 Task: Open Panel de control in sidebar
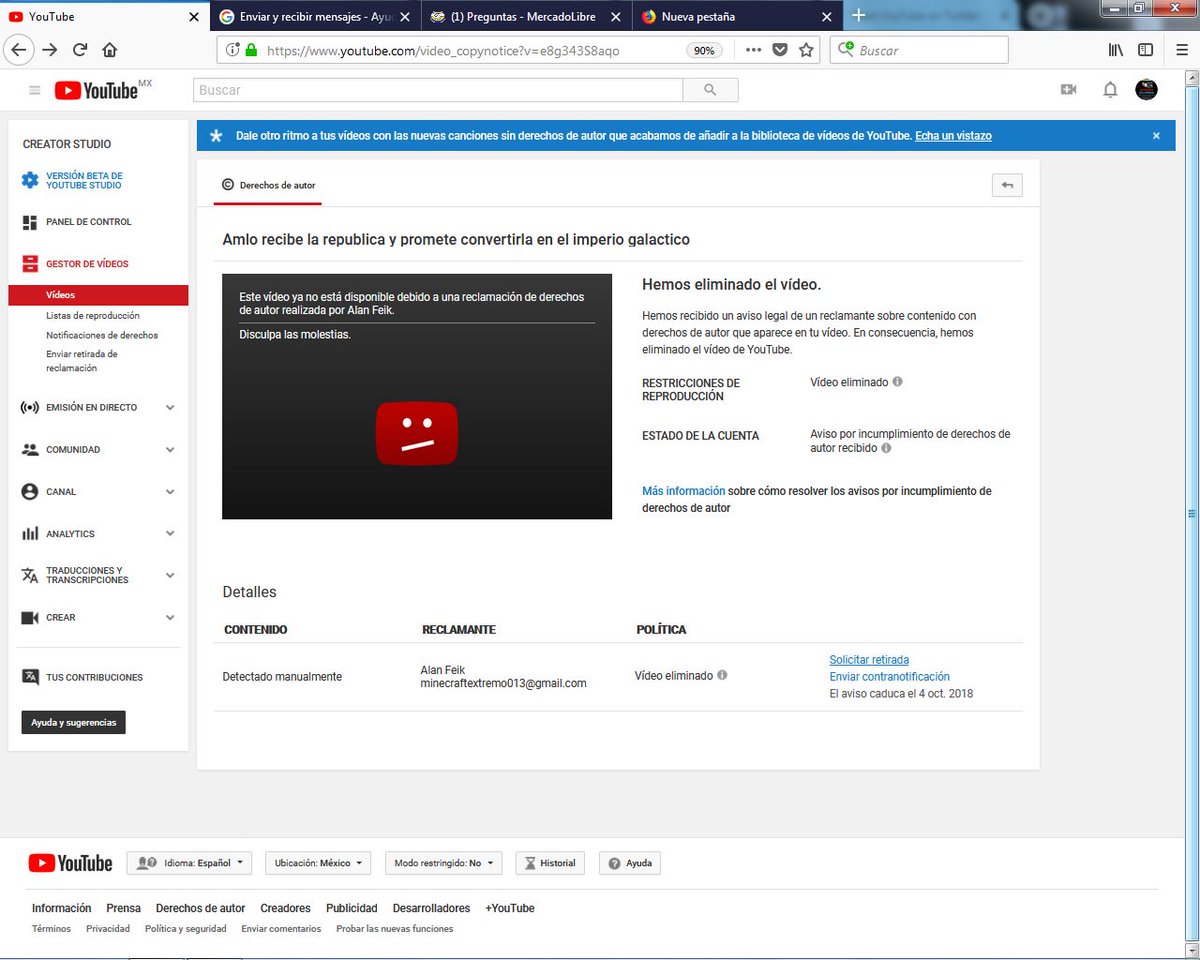[x=88, y=222]
